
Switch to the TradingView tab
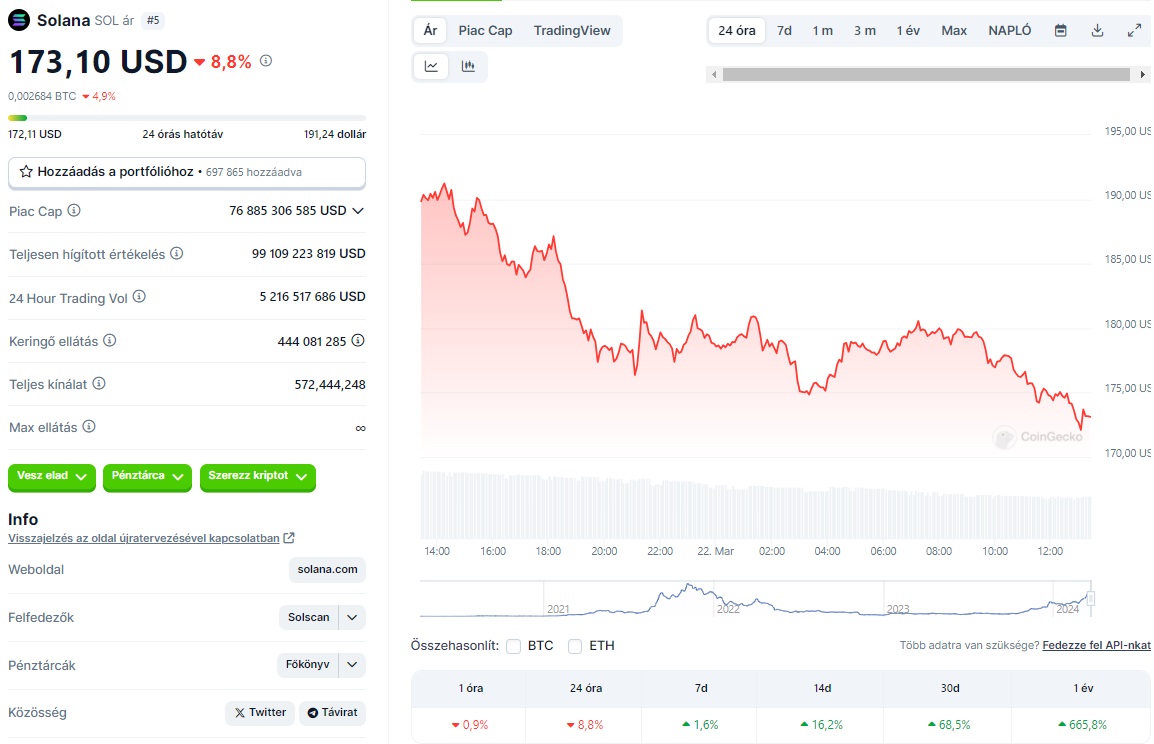pyautogui.click(x=572, y=31)
